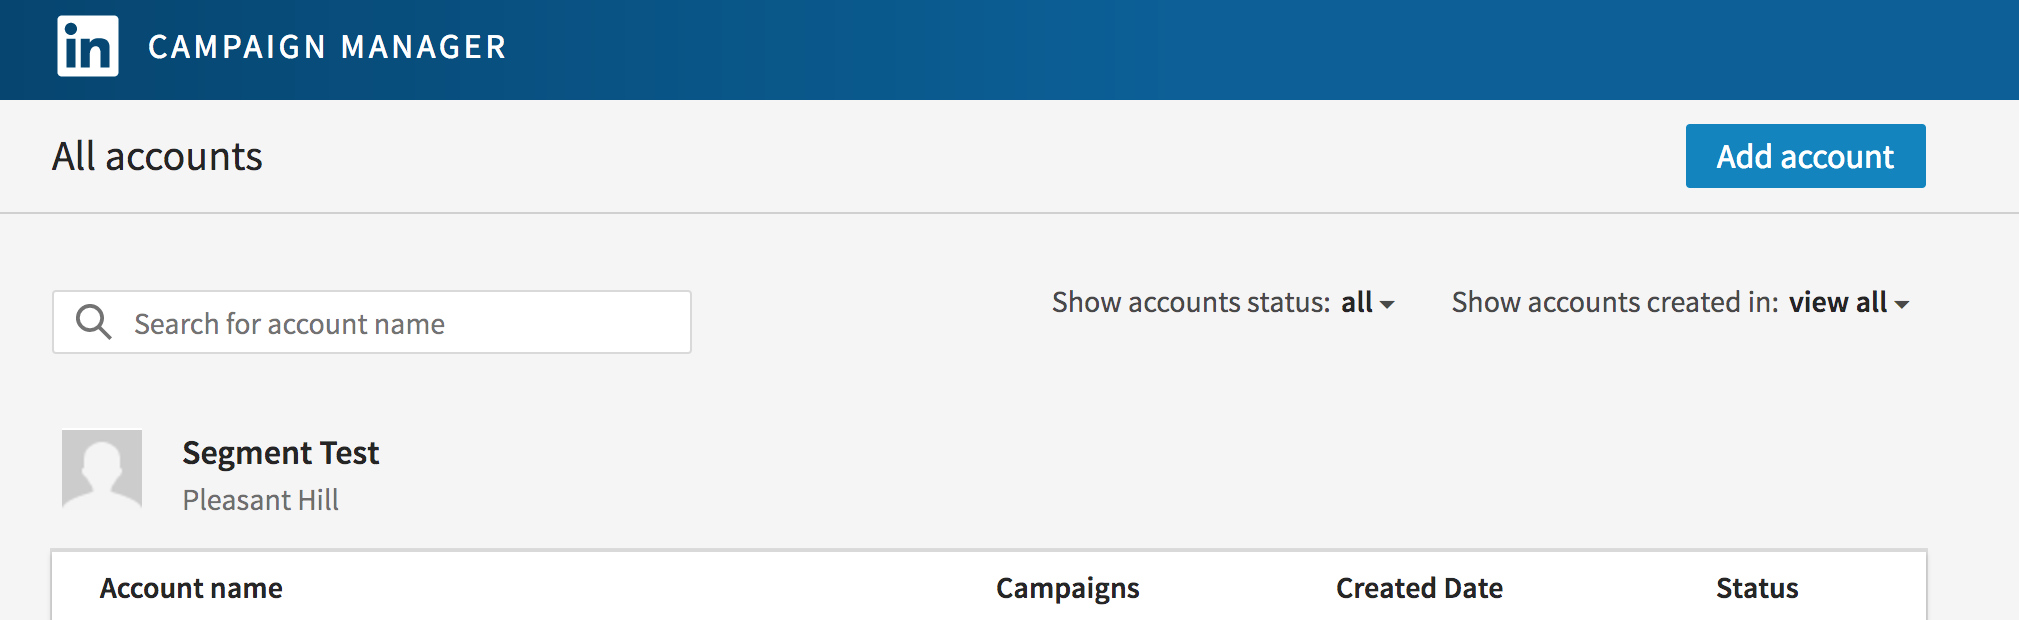Viewport: 2019px width, 620px height.
Task: Click 'Show accounts status:' label text
Action: [1190, 302]
